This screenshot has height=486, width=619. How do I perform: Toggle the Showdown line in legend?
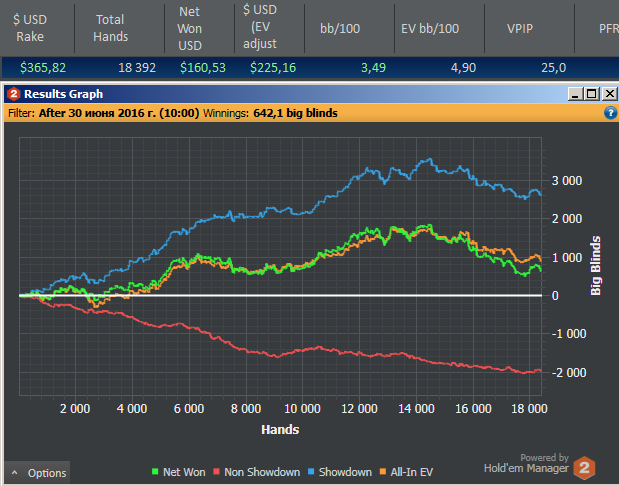(x=342, y=472)
